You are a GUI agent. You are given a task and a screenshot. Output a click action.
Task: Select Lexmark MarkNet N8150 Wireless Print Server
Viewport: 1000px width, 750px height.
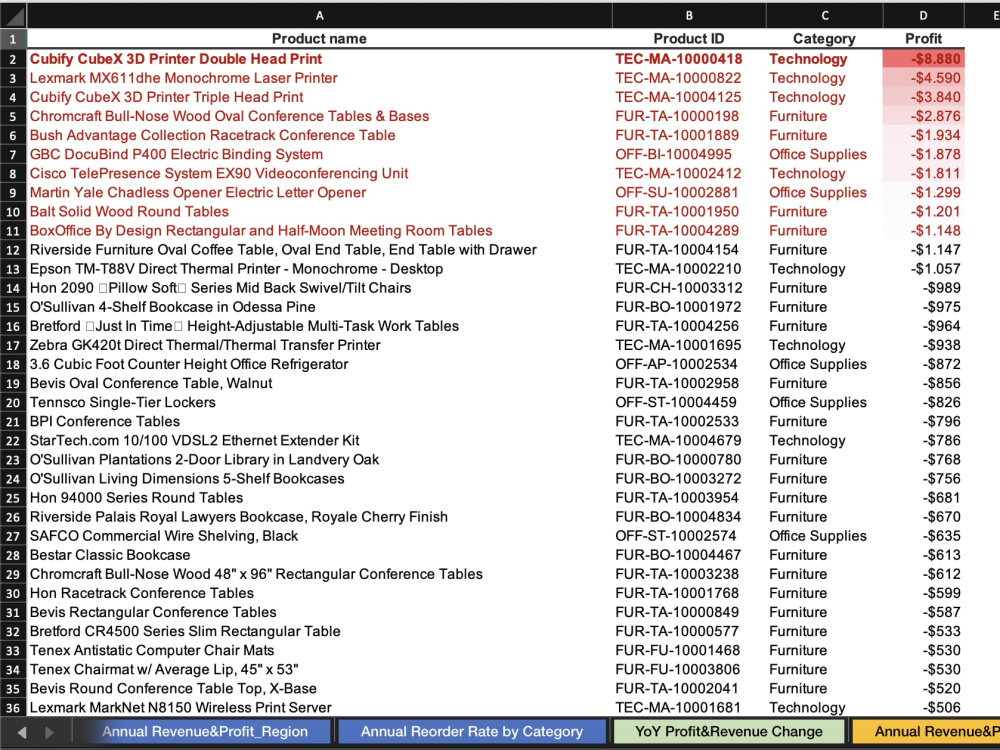[320, 708]
